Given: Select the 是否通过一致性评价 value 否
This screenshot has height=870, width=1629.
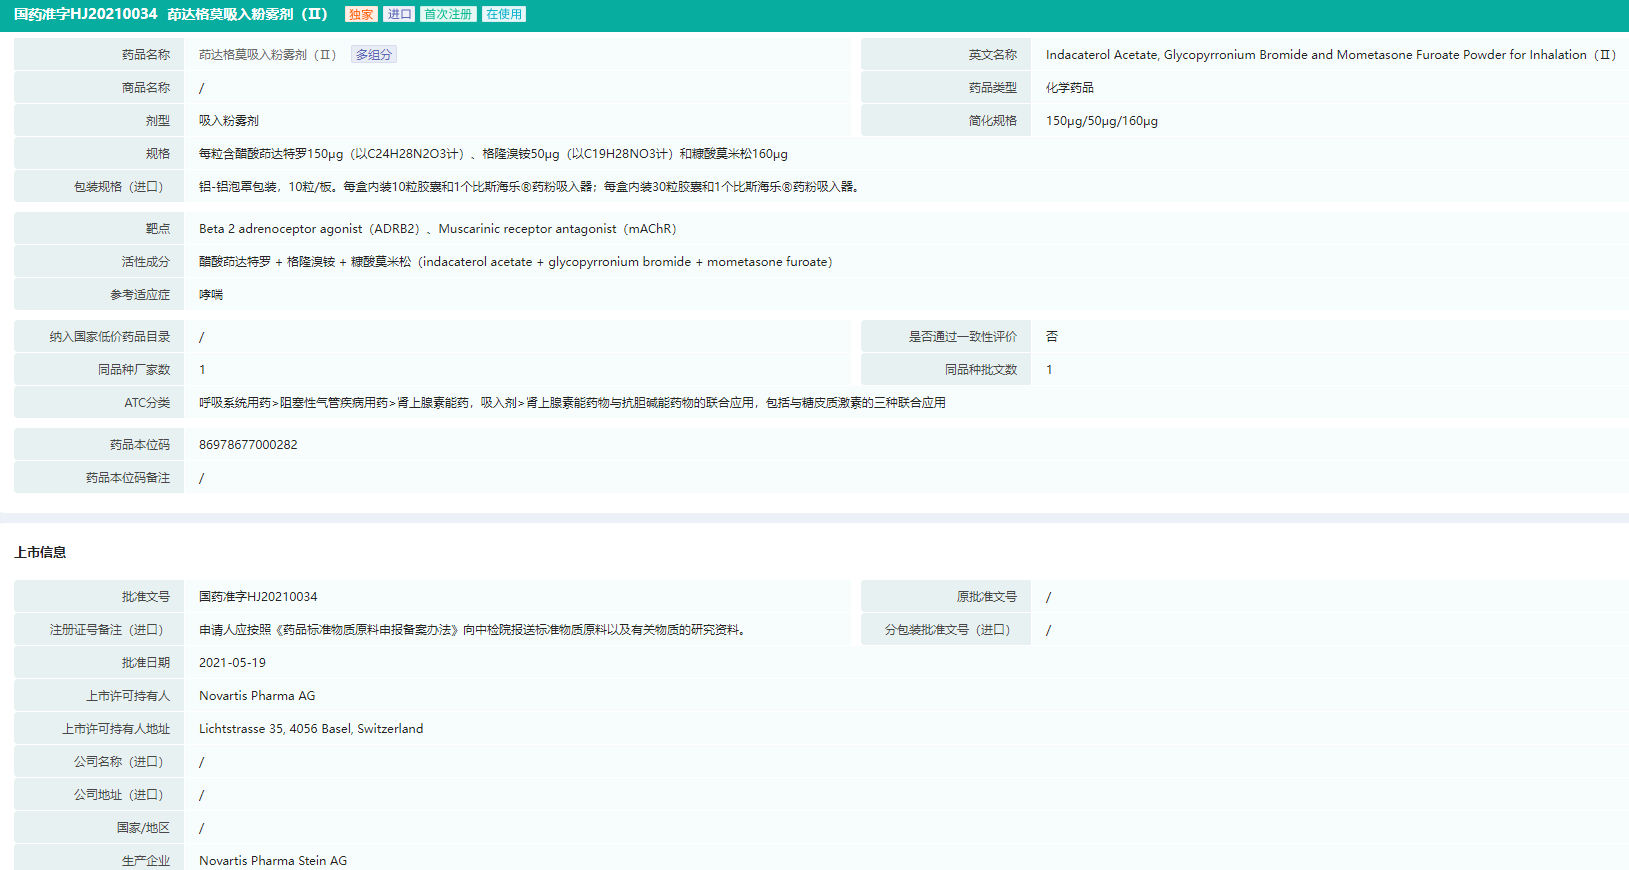Looking at the screenshot, I should 1052,337.
